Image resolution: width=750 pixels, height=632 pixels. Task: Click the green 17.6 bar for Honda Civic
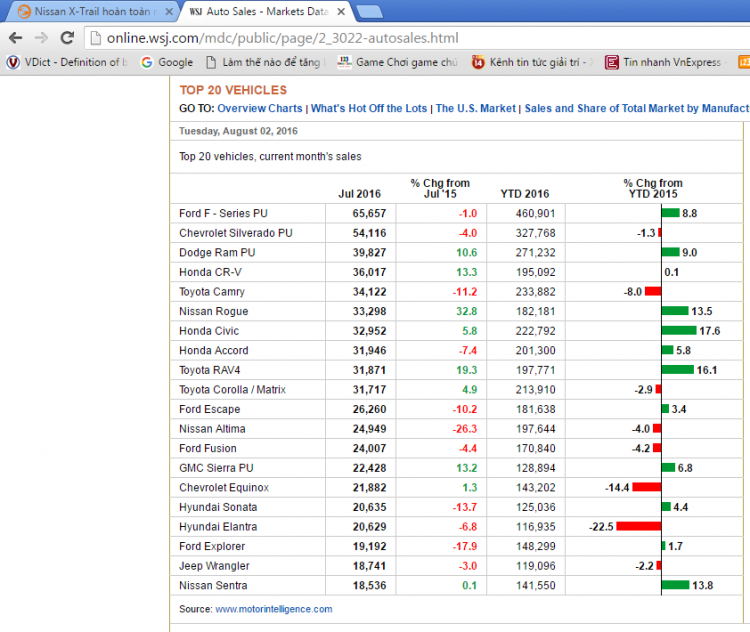679,331
